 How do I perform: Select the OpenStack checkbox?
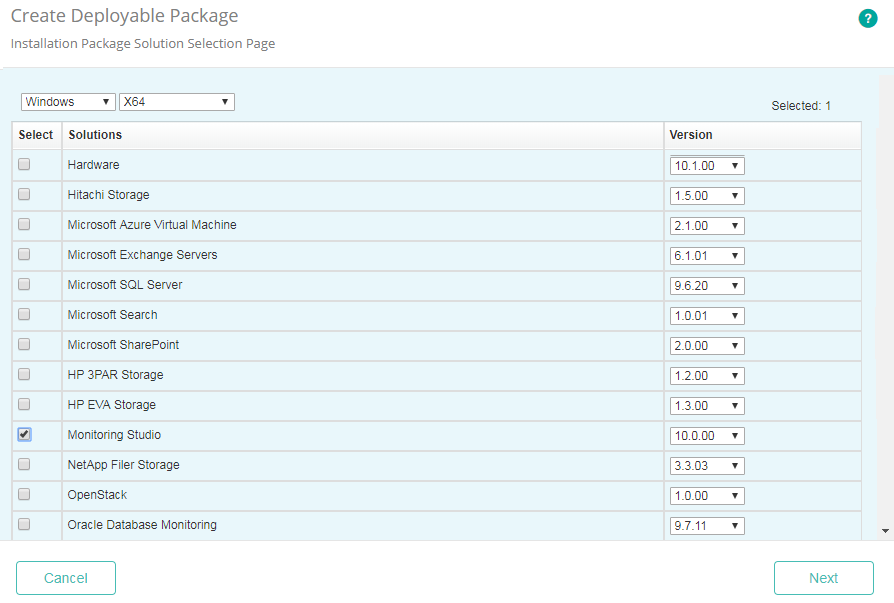pyautogui.click(x=23, y=494)
